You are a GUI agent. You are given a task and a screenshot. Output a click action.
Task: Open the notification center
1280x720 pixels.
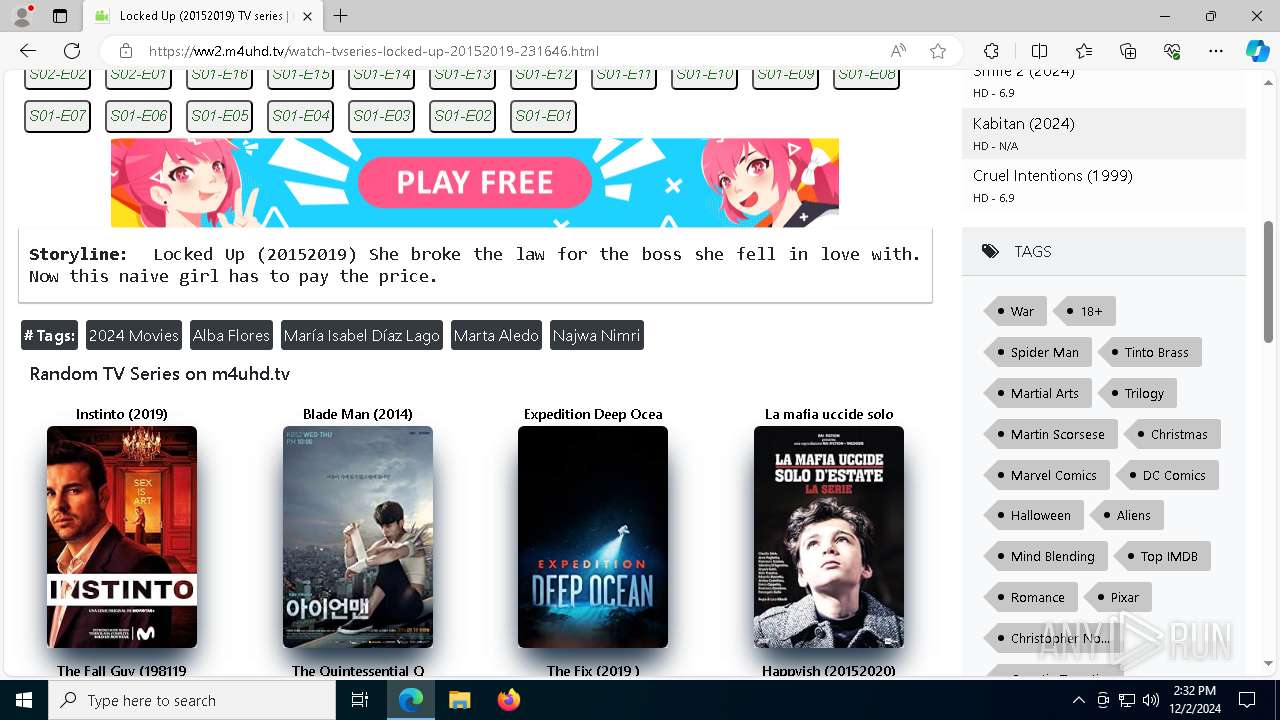tap(1247, 700)
